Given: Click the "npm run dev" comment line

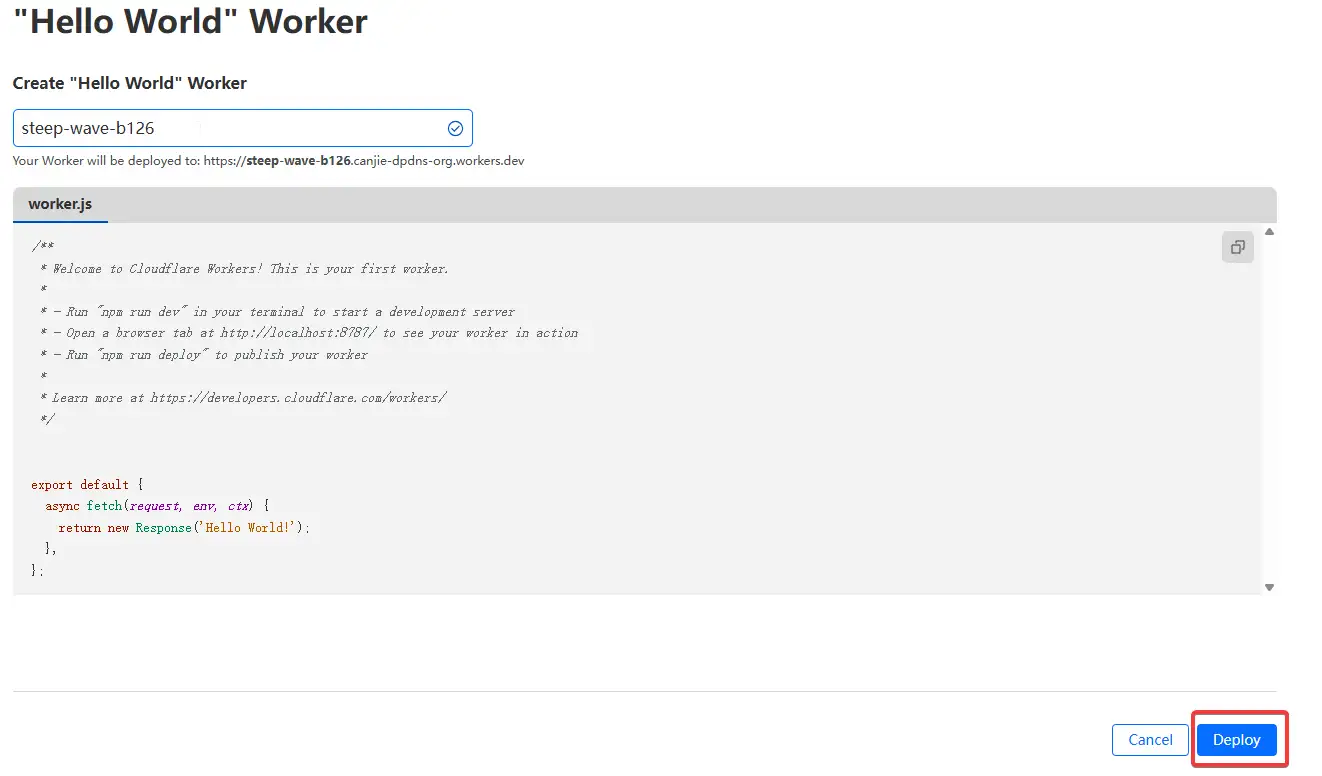Looking at the screenshot, I should pos(278,311).
